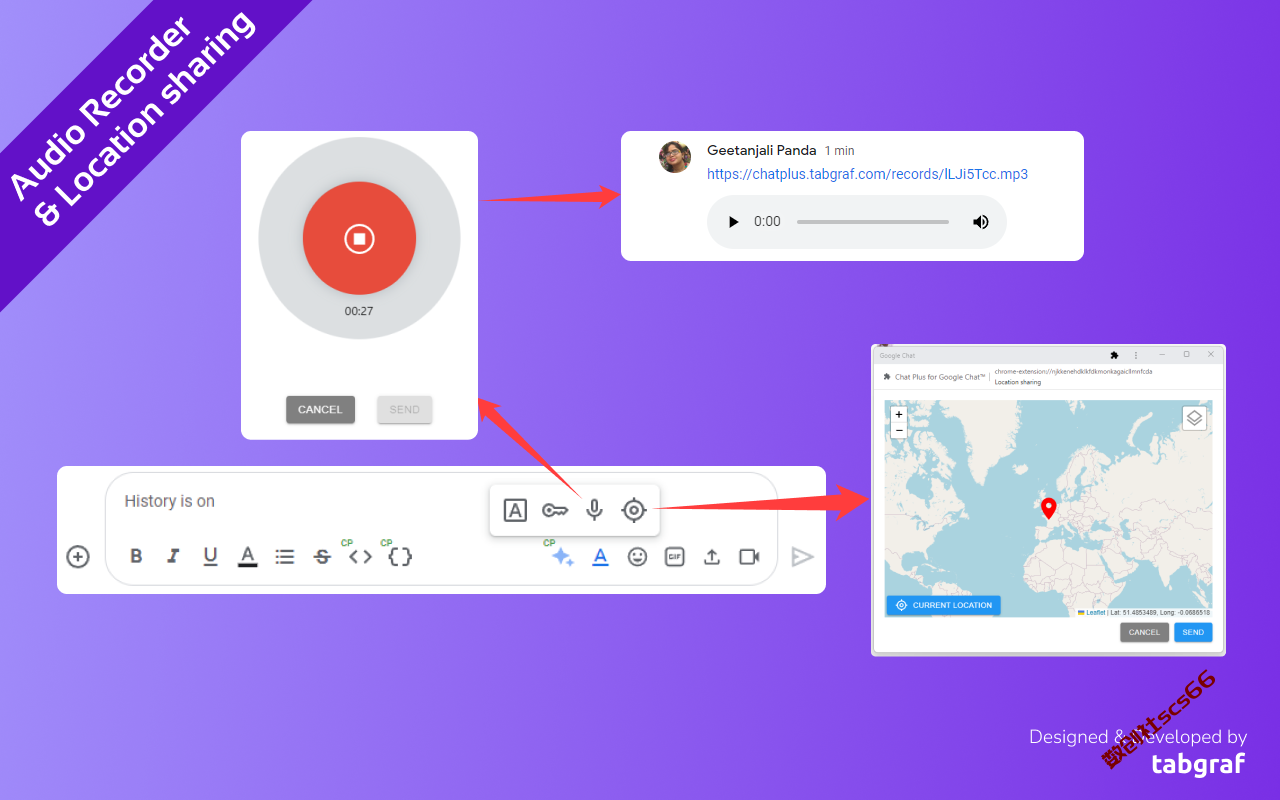Click CANCEL in the location sharing window

pos(1144,632)
